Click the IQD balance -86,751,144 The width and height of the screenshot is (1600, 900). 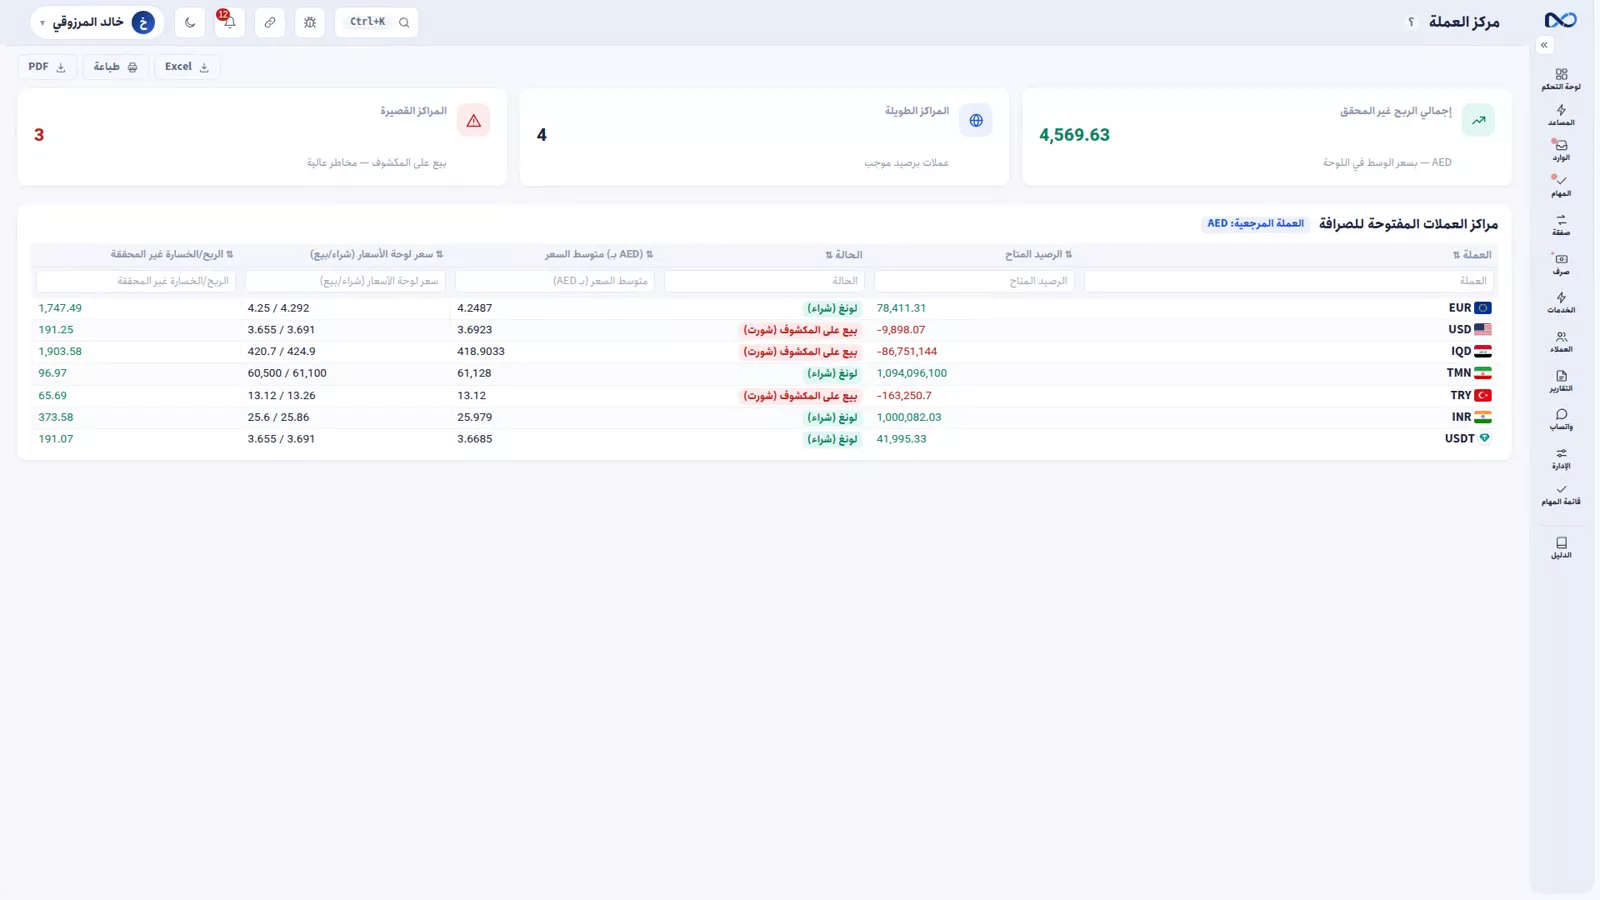907,352
